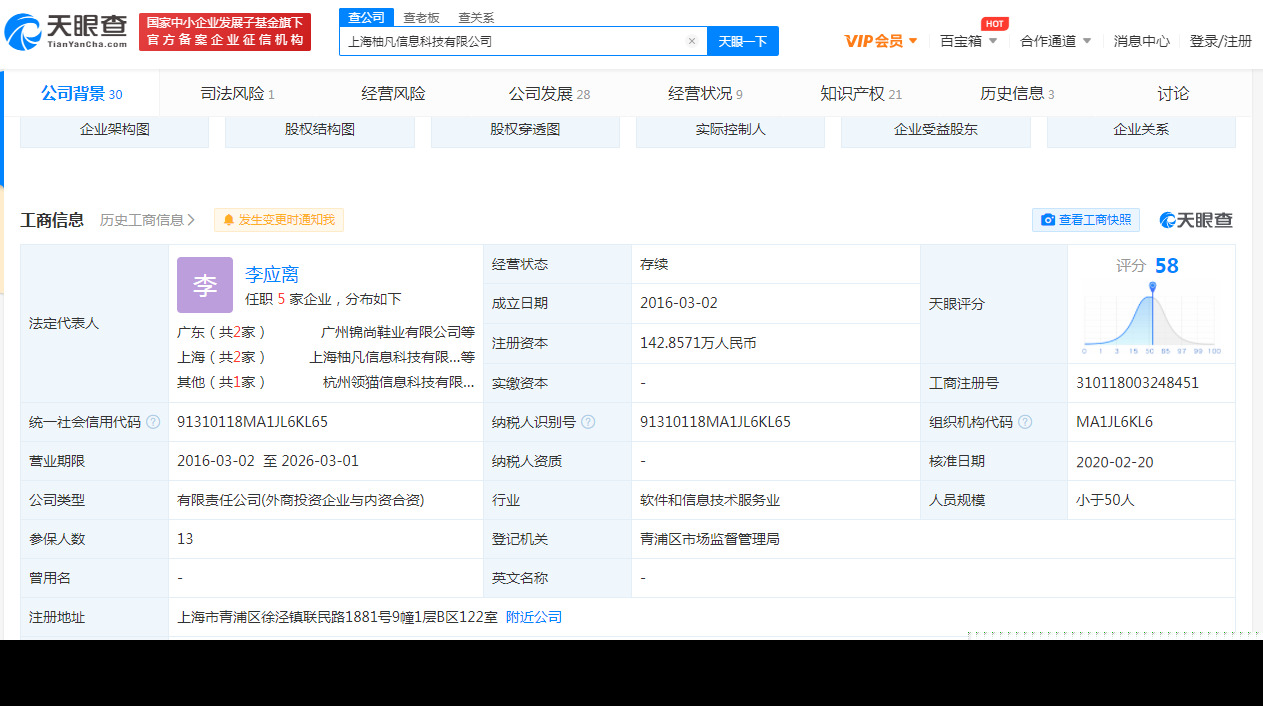This screenshot has width=1263, height=706.
Task: Expand the 百宝箱 menu
Action: (x=969, y=41)
